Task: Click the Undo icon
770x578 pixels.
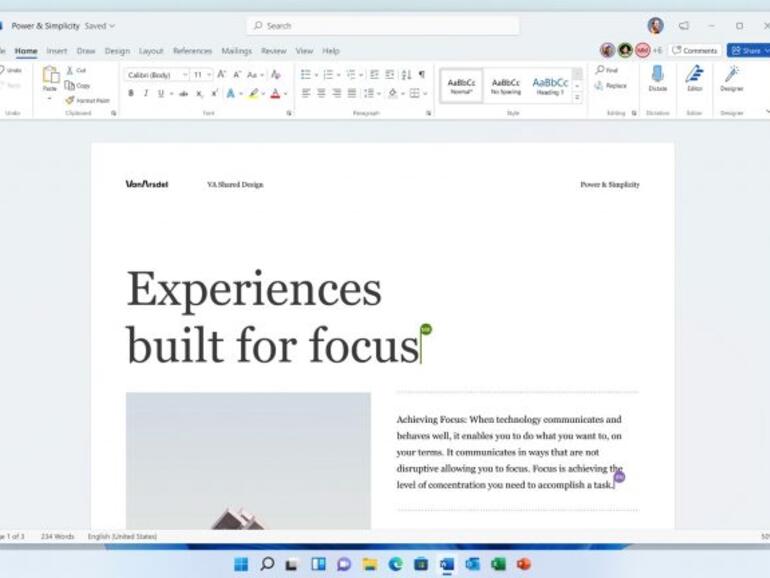Action: click(x=2, y=70)
